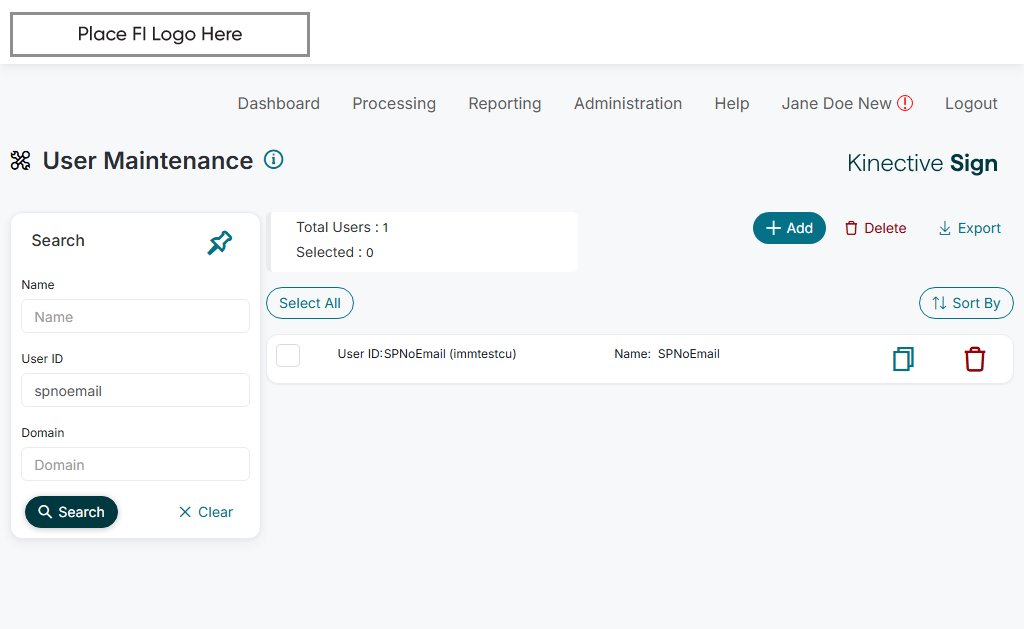This screenshot has height=629, width=1024.
Task: Go to the Dashboard menu item
Action: 279,103
